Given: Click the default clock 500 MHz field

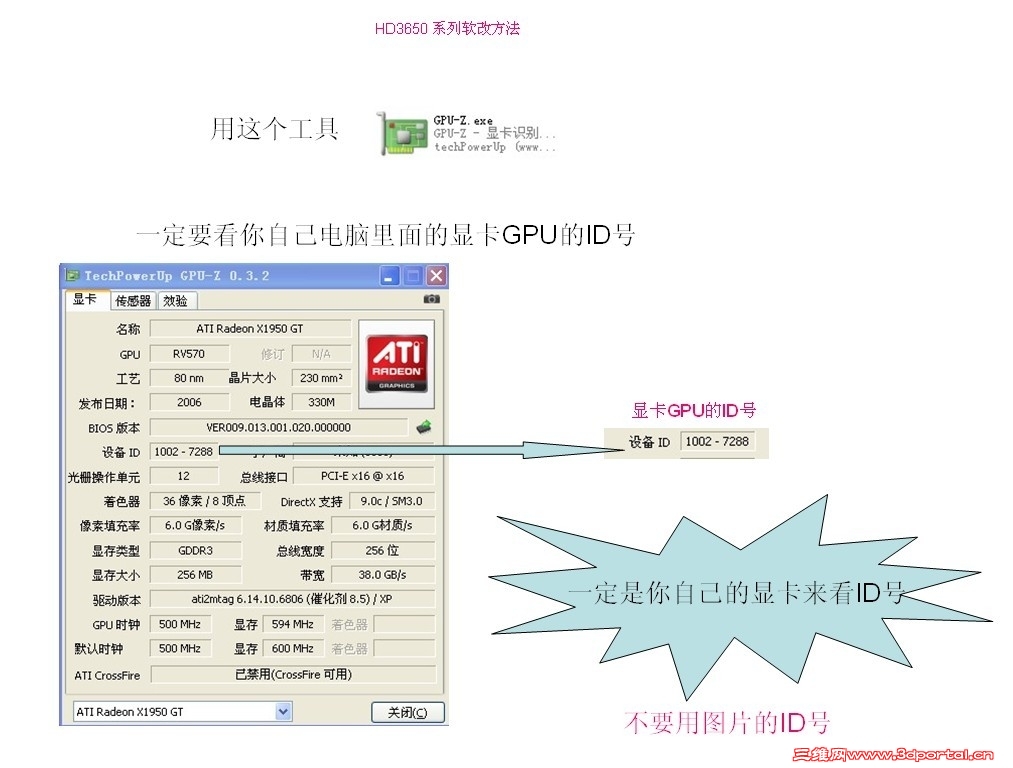Looking at the screenshot, I should point(180,648).
